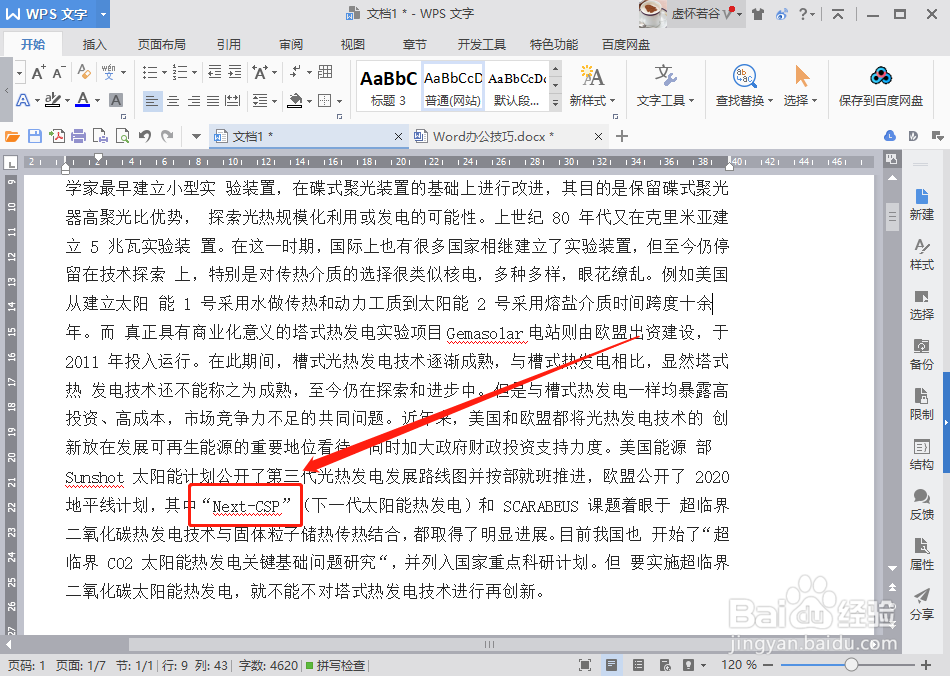Toggle character shading on text
This screenshot has height=676, width=950.
coord(116,100)
